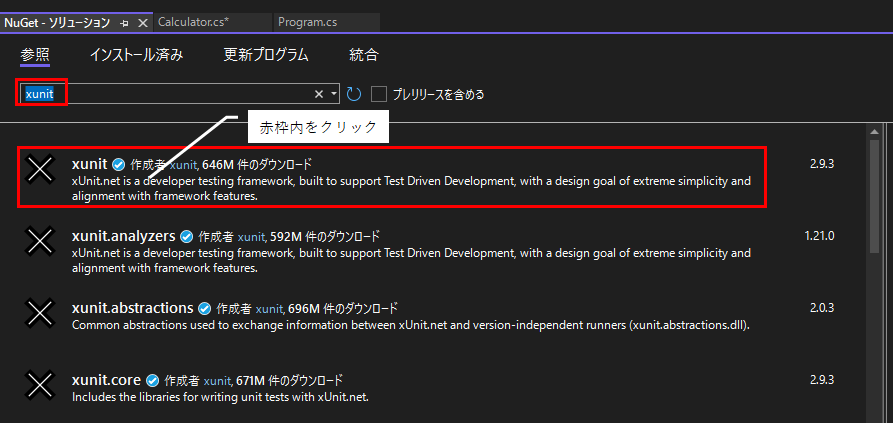Image resolution: width=893 pixels, height=423 pixels.
Task: Click the xunit.analyzers package icon
Action: tap(41, 240)
